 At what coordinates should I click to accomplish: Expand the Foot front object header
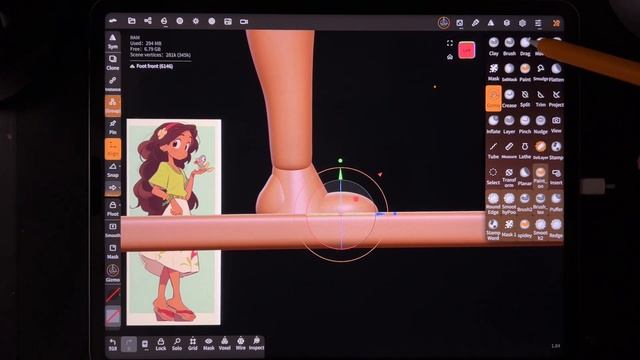[151, 66]
